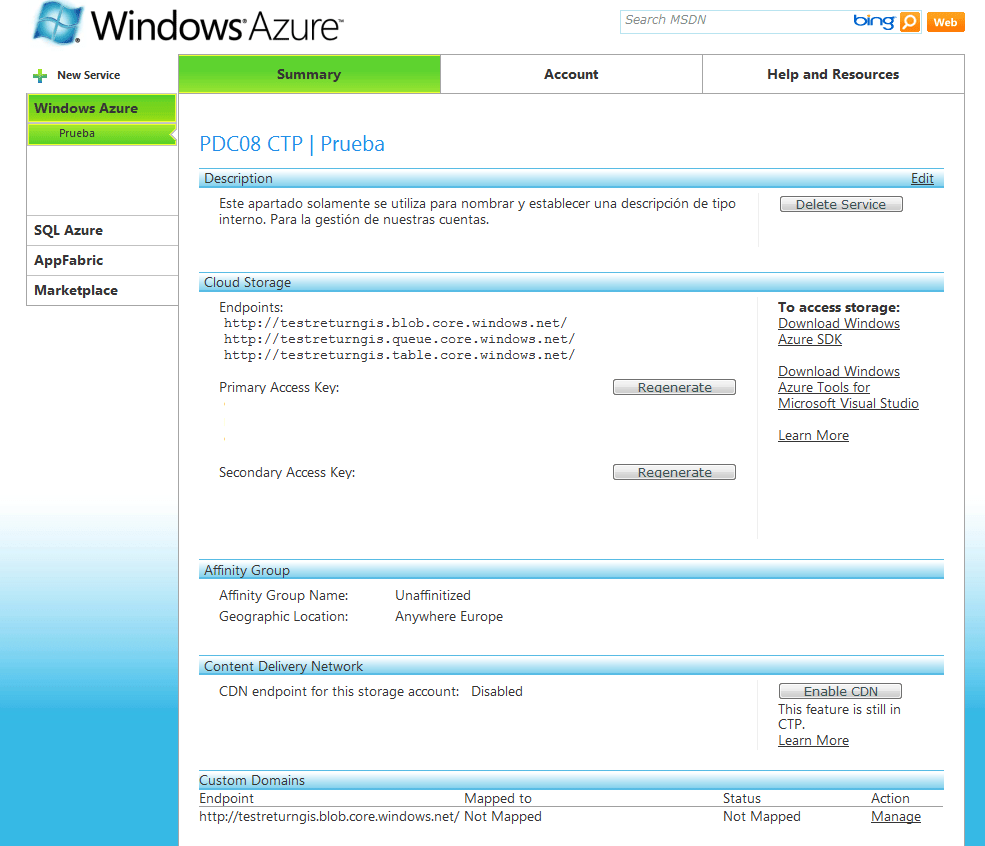Open Azure Tools for Visual Studio link

click(848, 388)
